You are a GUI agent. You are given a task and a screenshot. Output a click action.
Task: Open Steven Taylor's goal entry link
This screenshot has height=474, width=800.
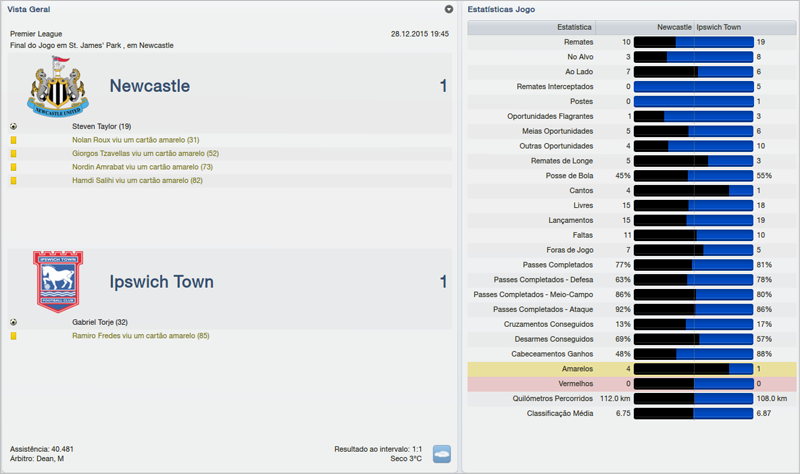click(101, 127)
